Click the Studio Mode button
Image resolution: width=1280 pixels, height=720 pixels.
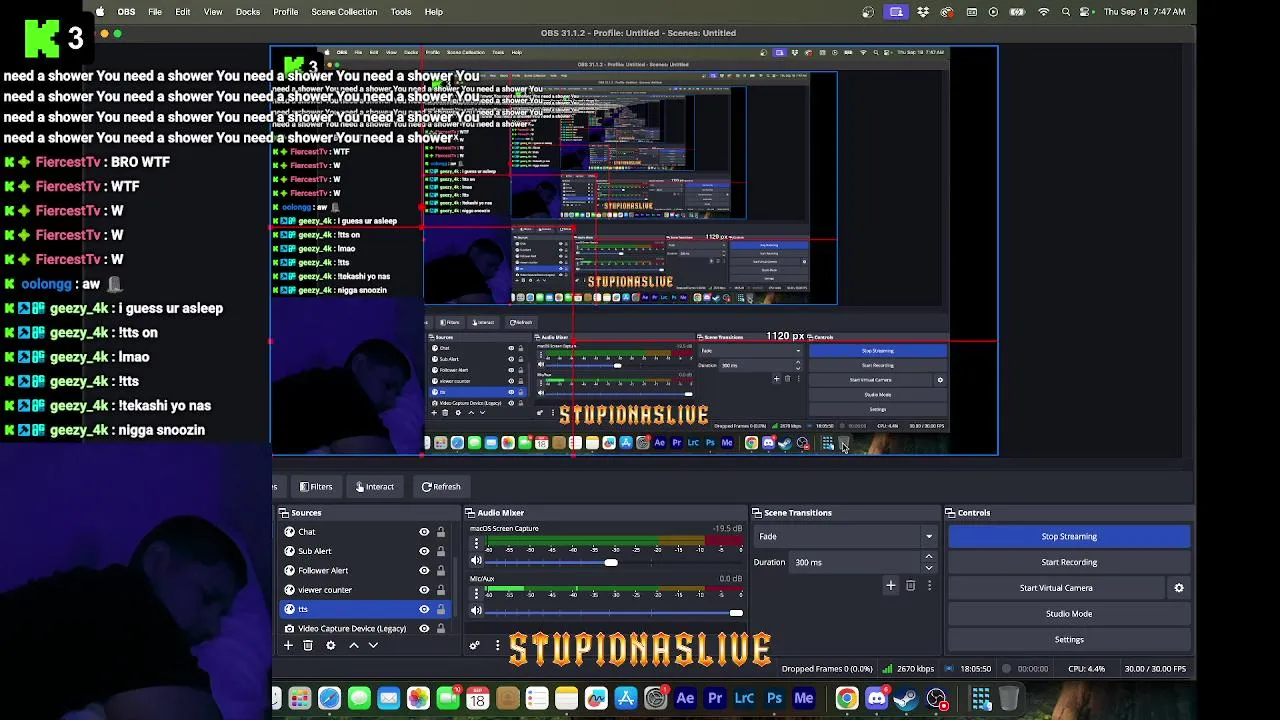tap(1069, 614)
